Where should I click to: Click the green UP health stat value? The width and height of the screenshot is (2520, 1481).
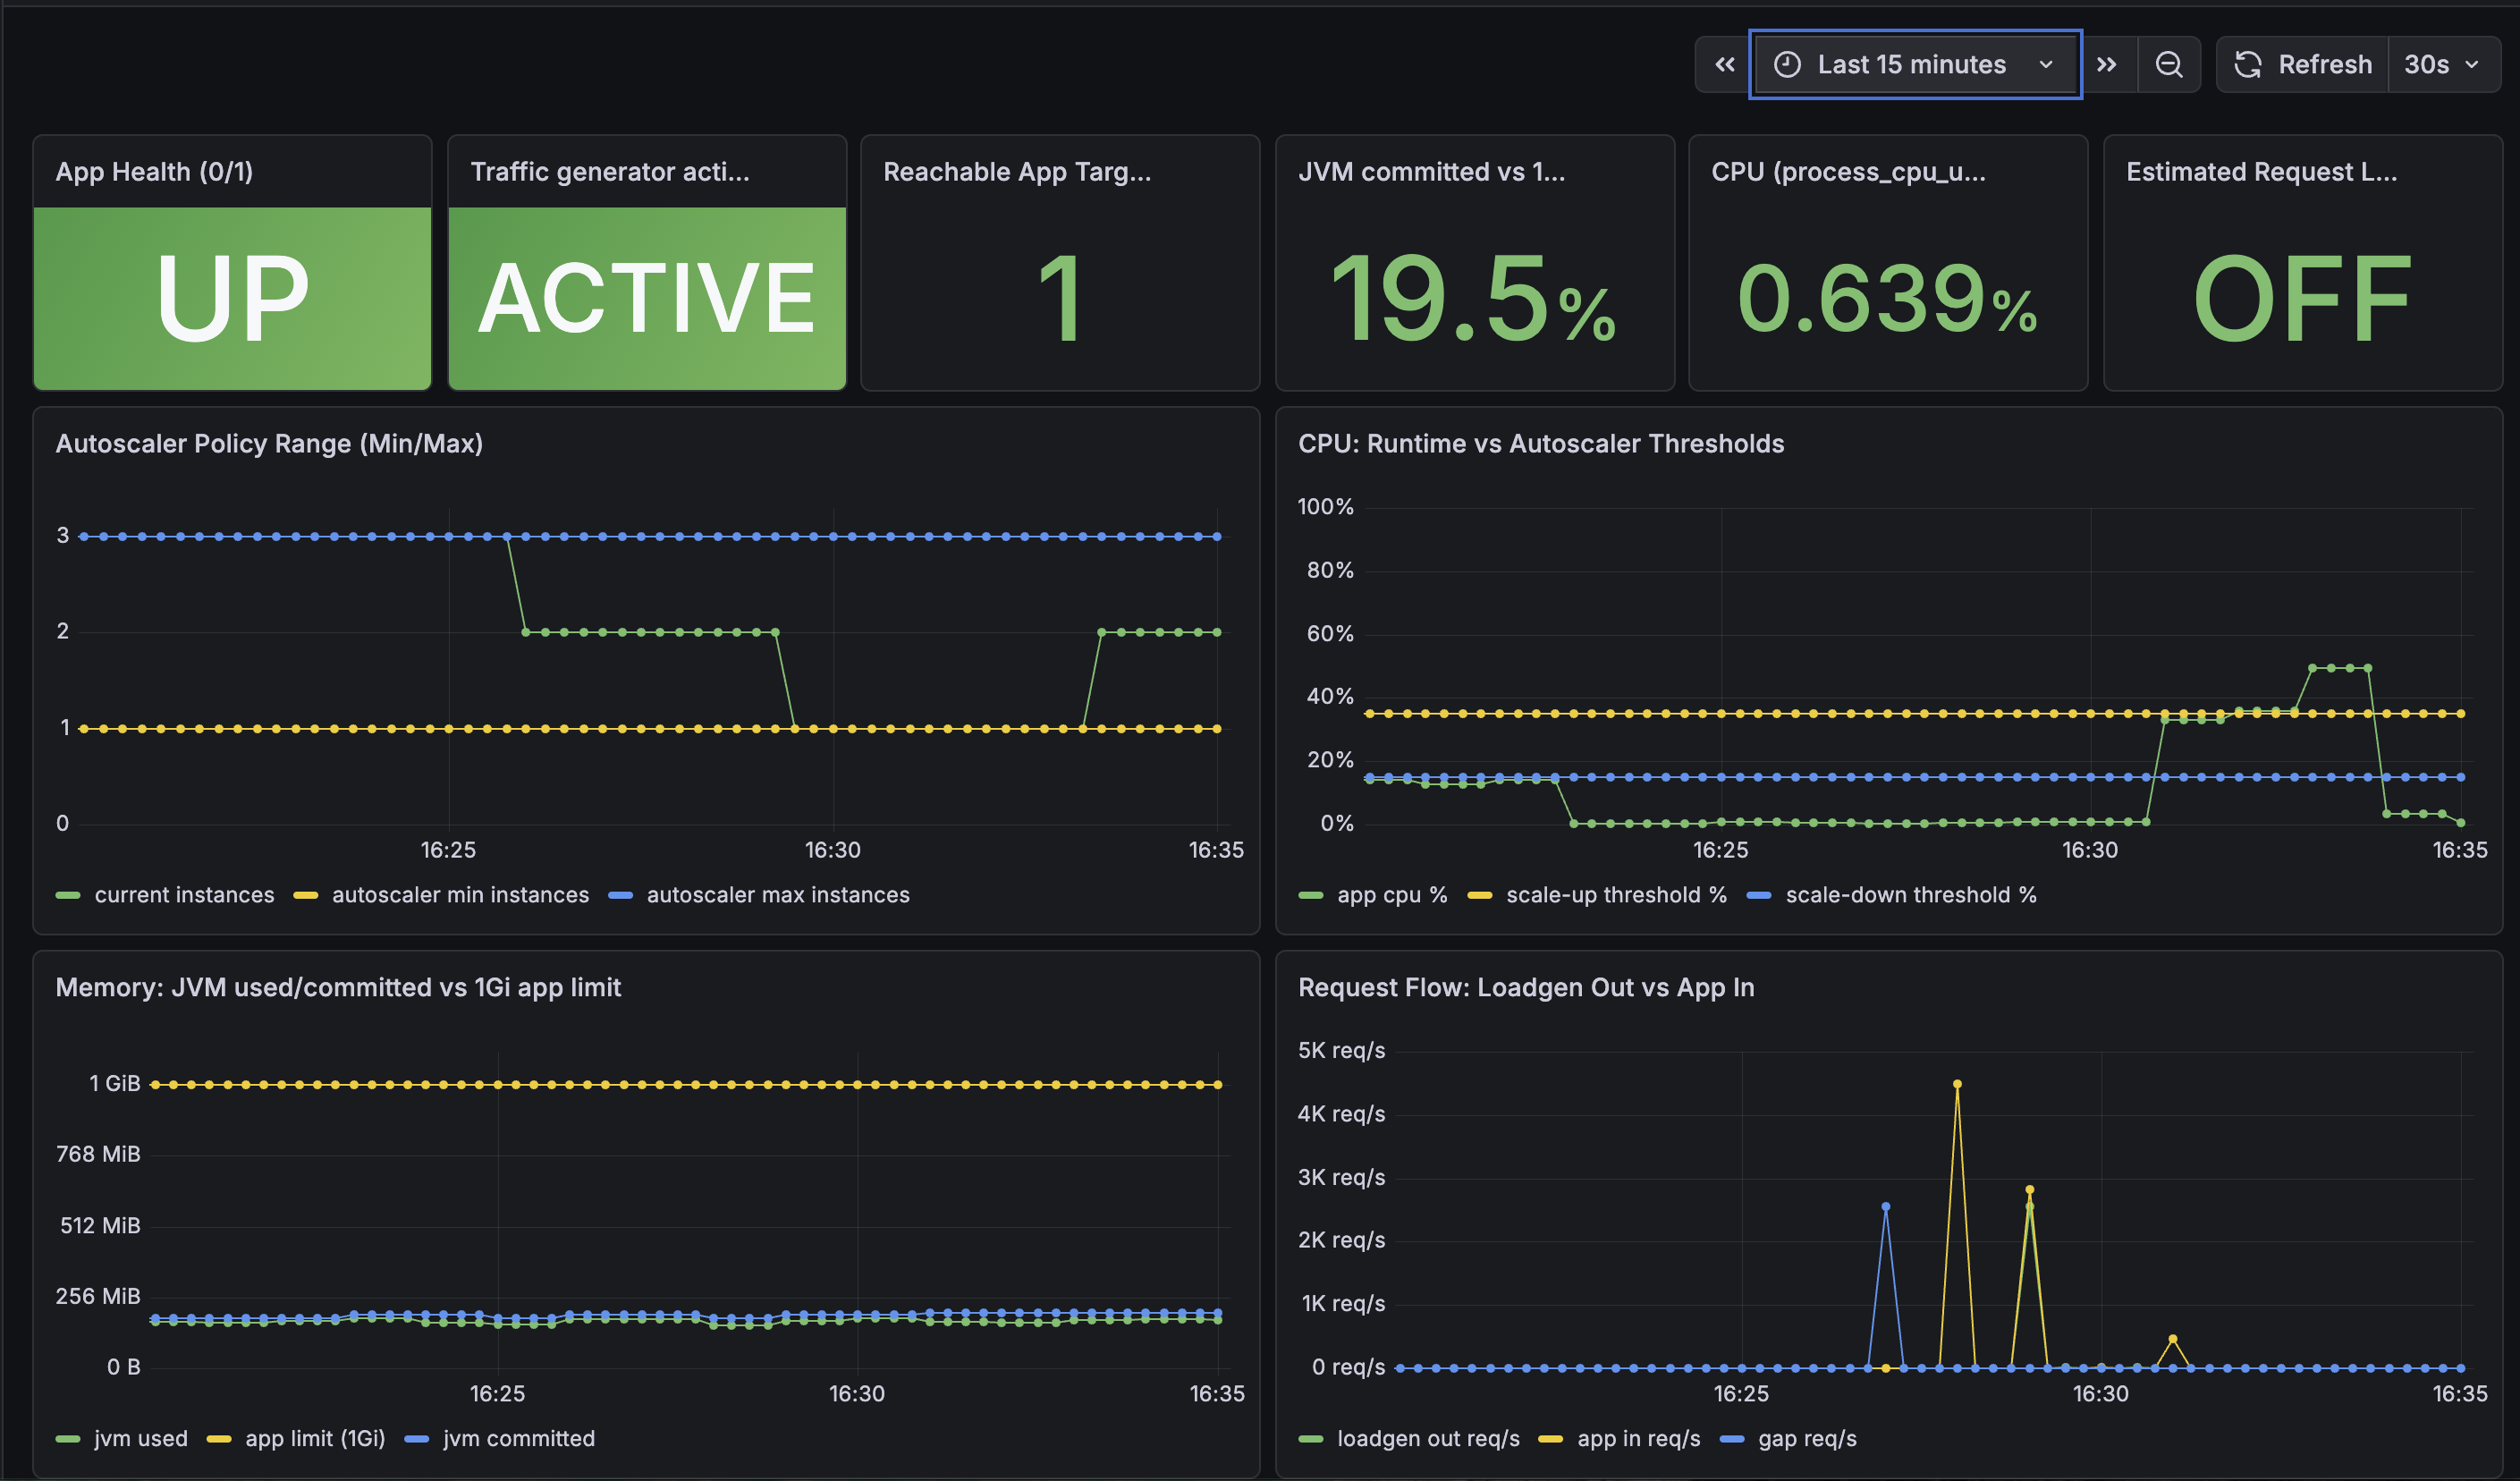pyautogui.click(x=232, y=297)
